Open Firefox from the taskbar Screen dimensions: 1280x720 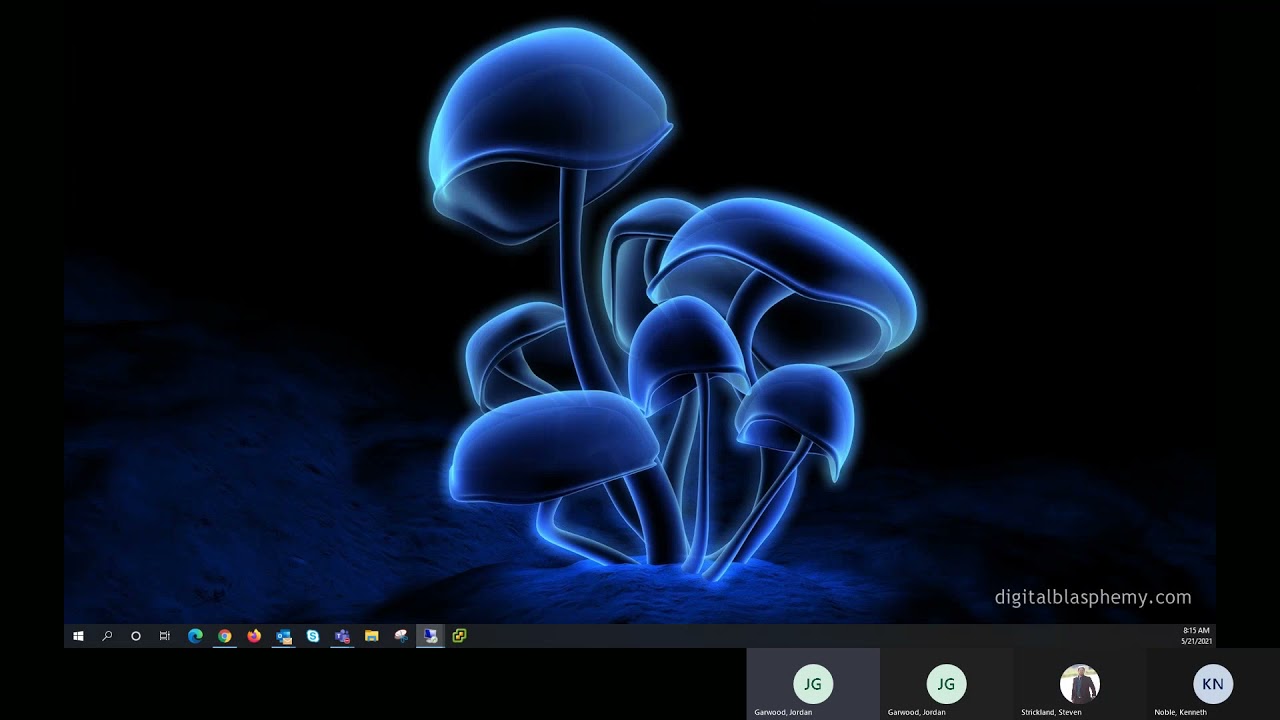coord(254,636)
